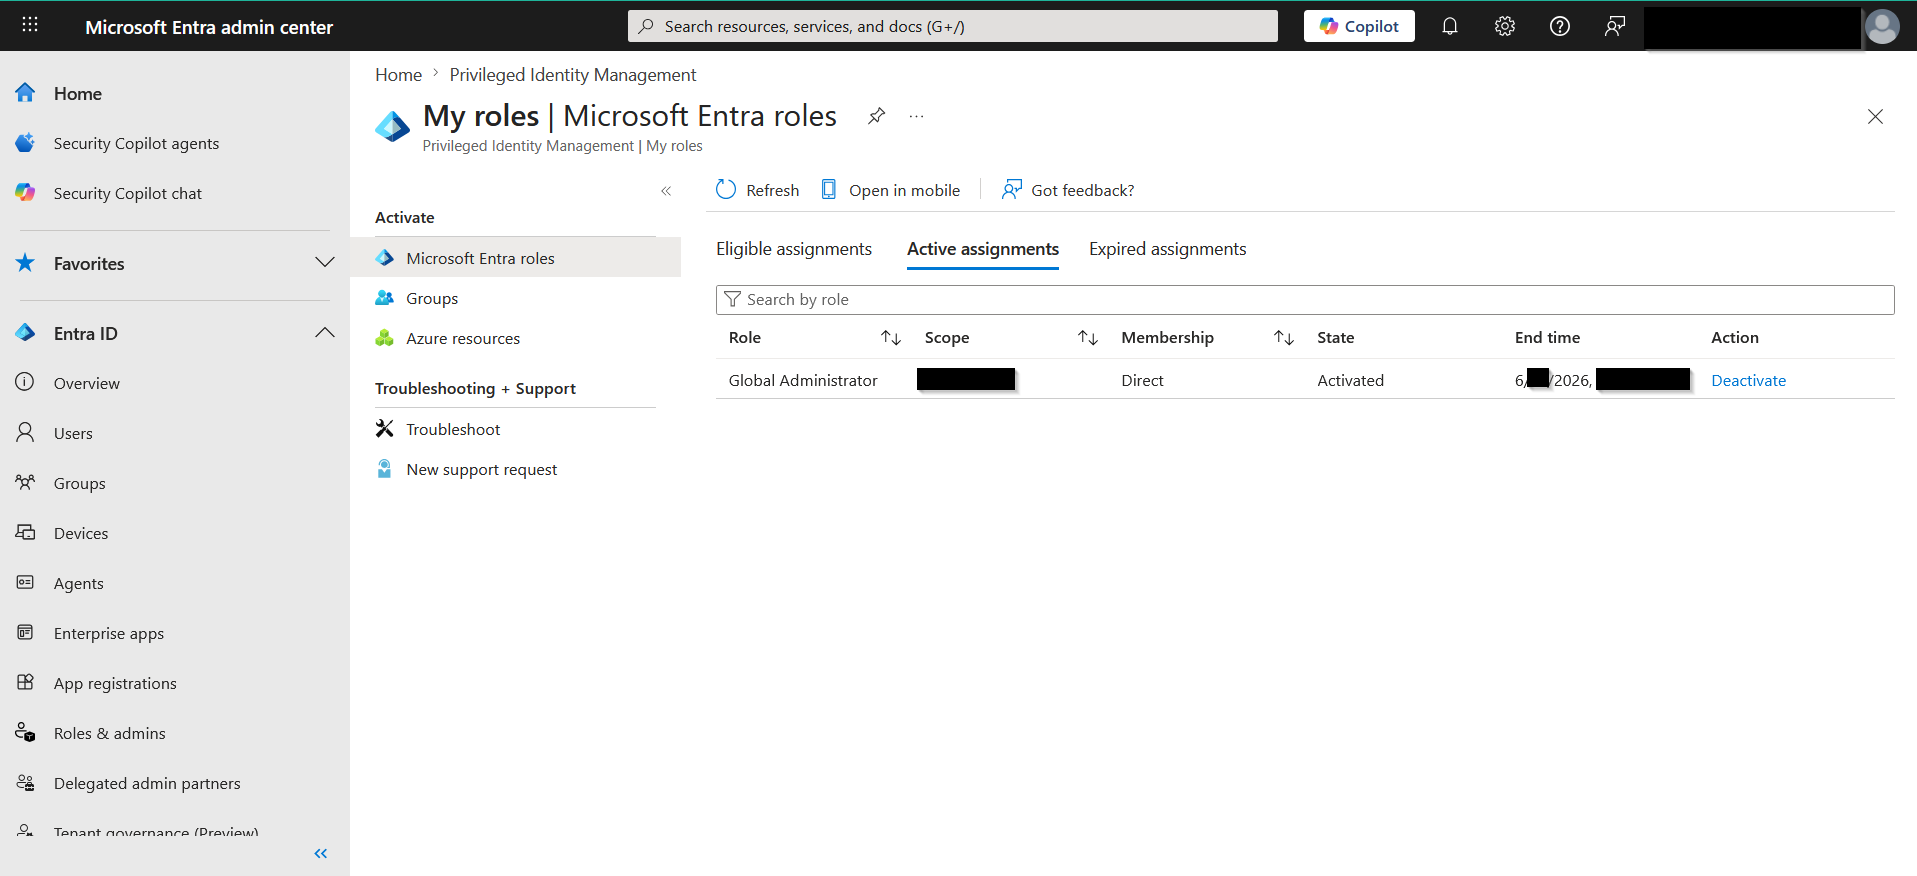Viewport: 1917px width, 876px height.
Task: Click Open in mobile
Action: tap(890, 190)
